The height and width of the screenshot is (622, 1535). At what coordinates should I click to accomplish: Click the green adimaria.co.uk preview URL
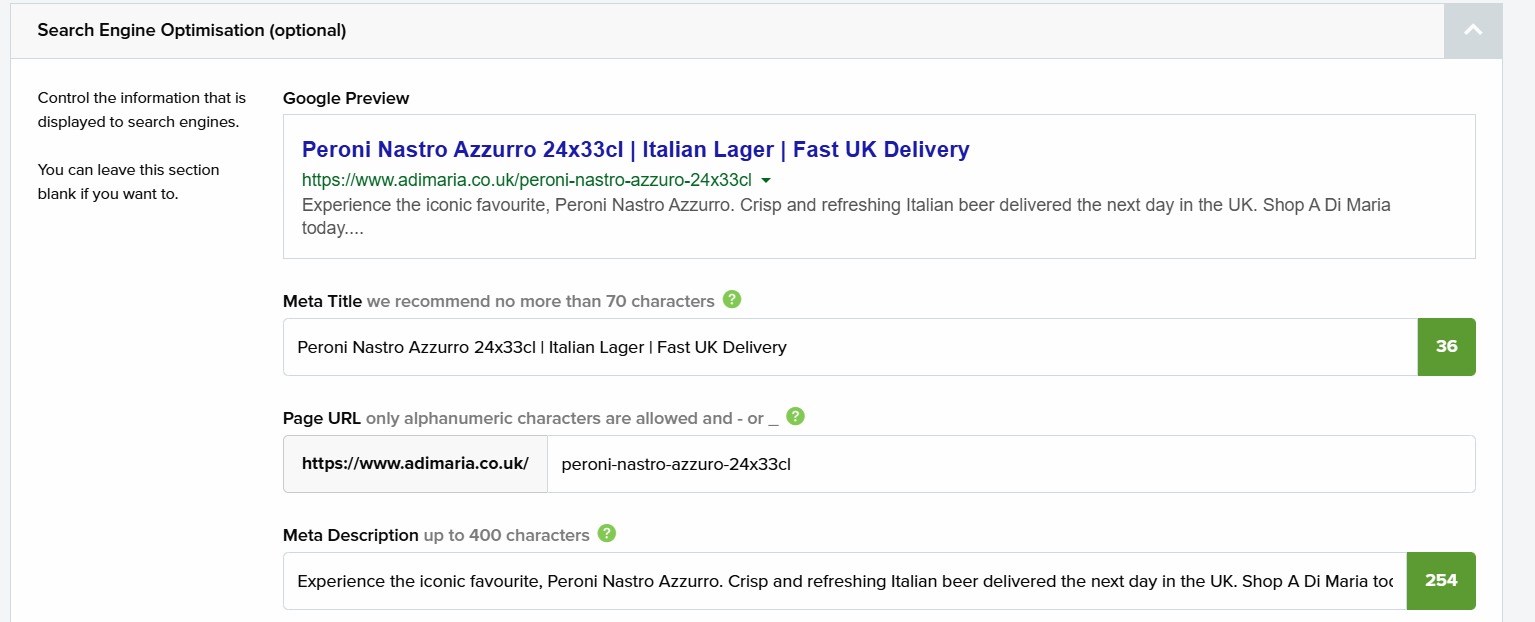[527, 180]
